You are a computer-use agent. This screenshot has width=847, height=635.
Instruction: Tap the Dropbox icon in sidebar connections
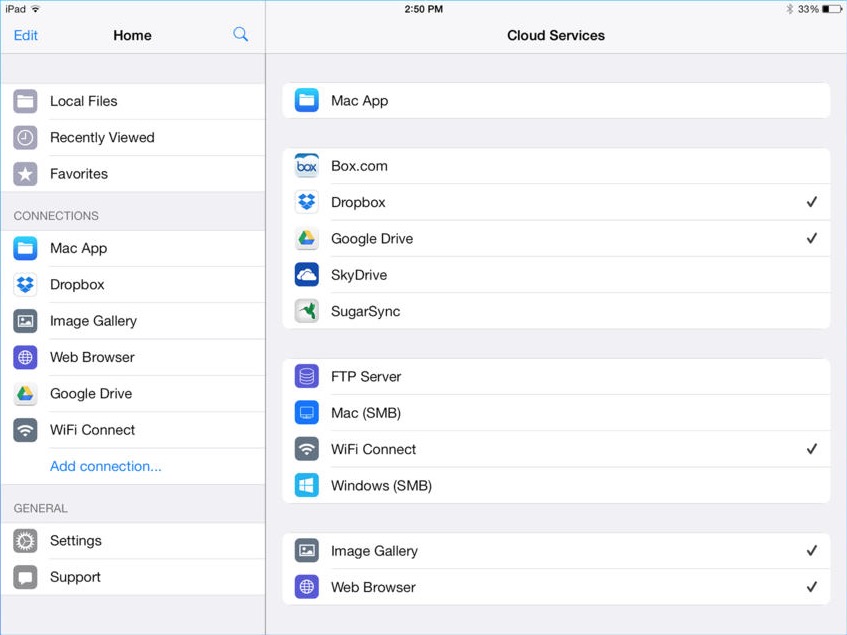click(25, 285)
